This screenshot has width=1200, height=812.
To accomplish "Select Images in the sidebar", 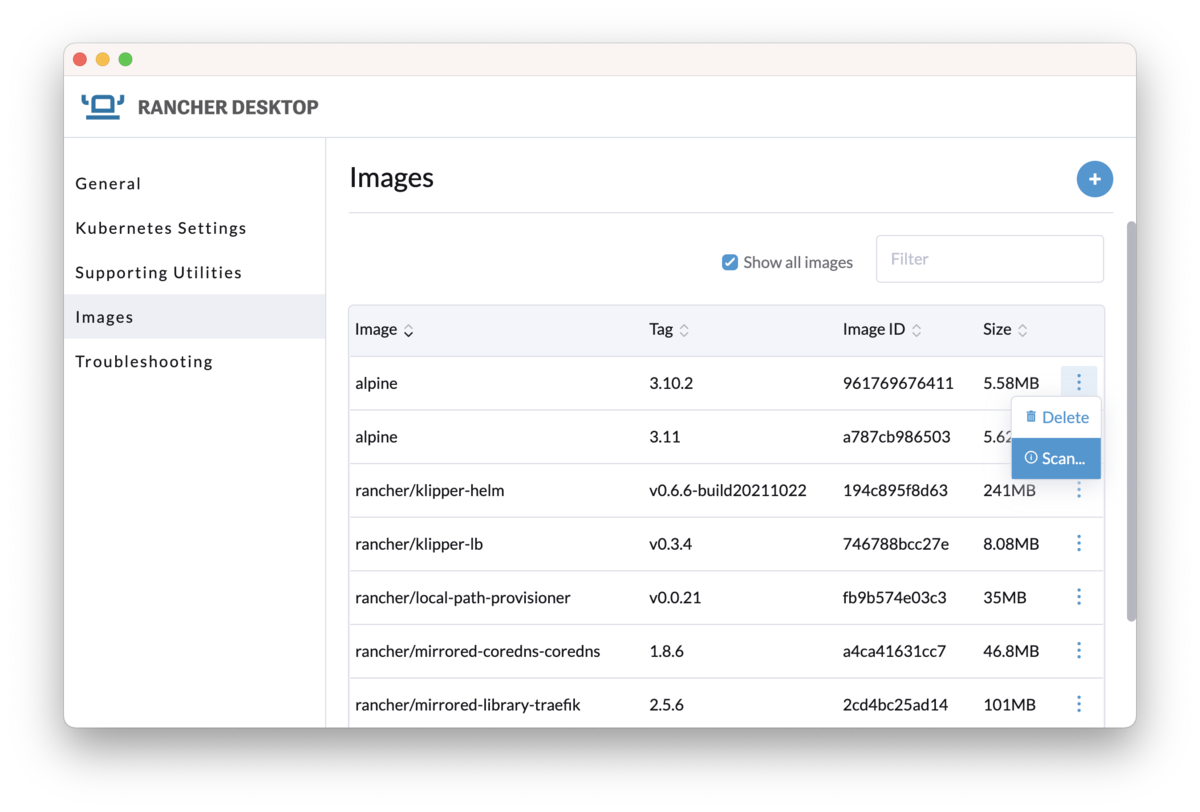I will pos(194,316).
